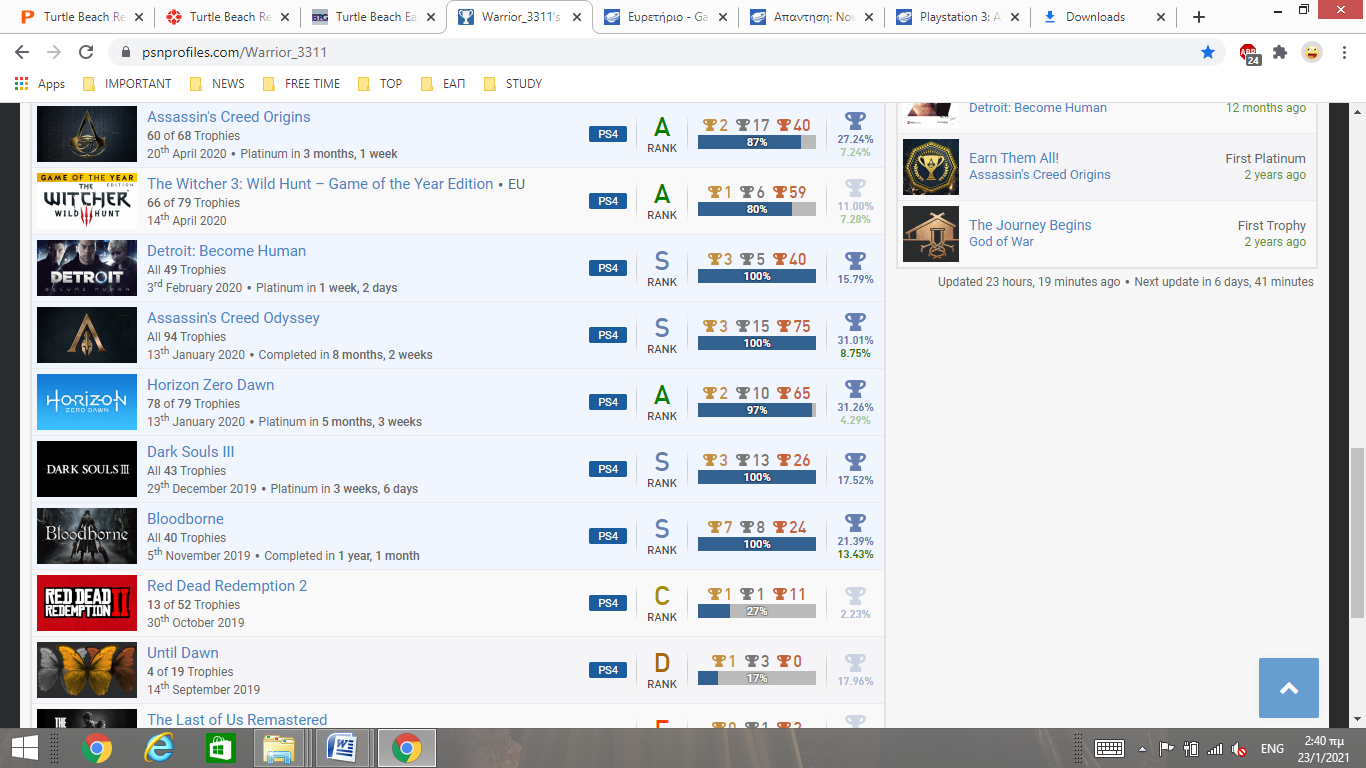Click the Assassin's Creed Odyssey 100% progress bar
The image size is (1366, 768).
(x=757, y=343)
